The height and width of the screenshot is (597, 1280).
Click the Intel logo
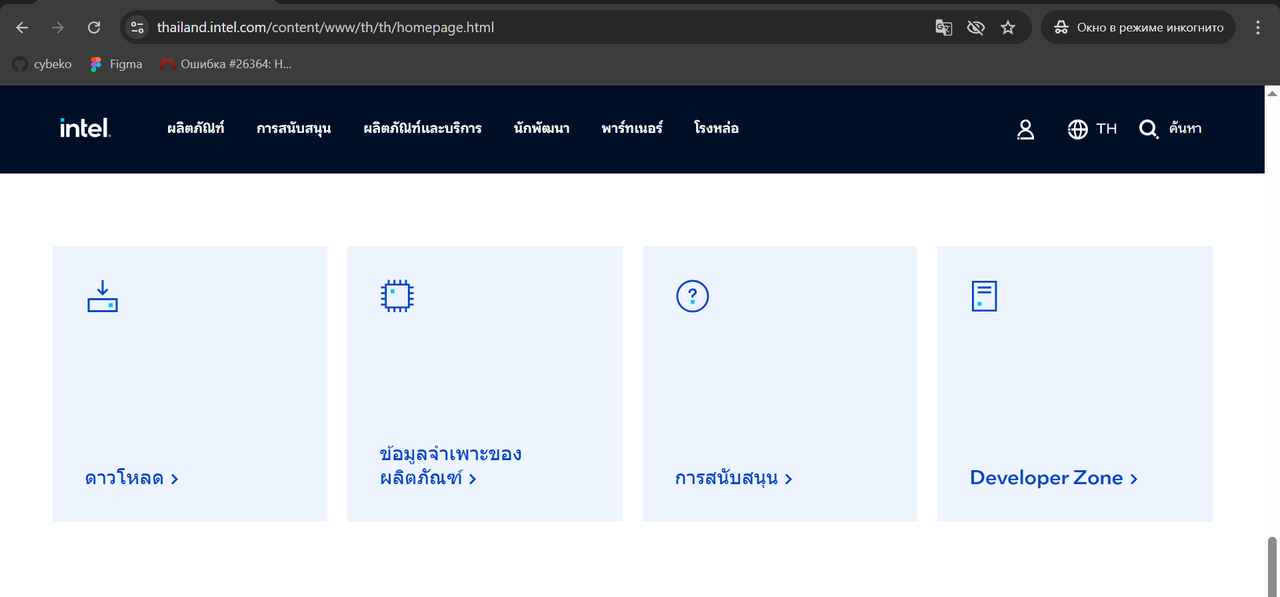tap(85, 128)
